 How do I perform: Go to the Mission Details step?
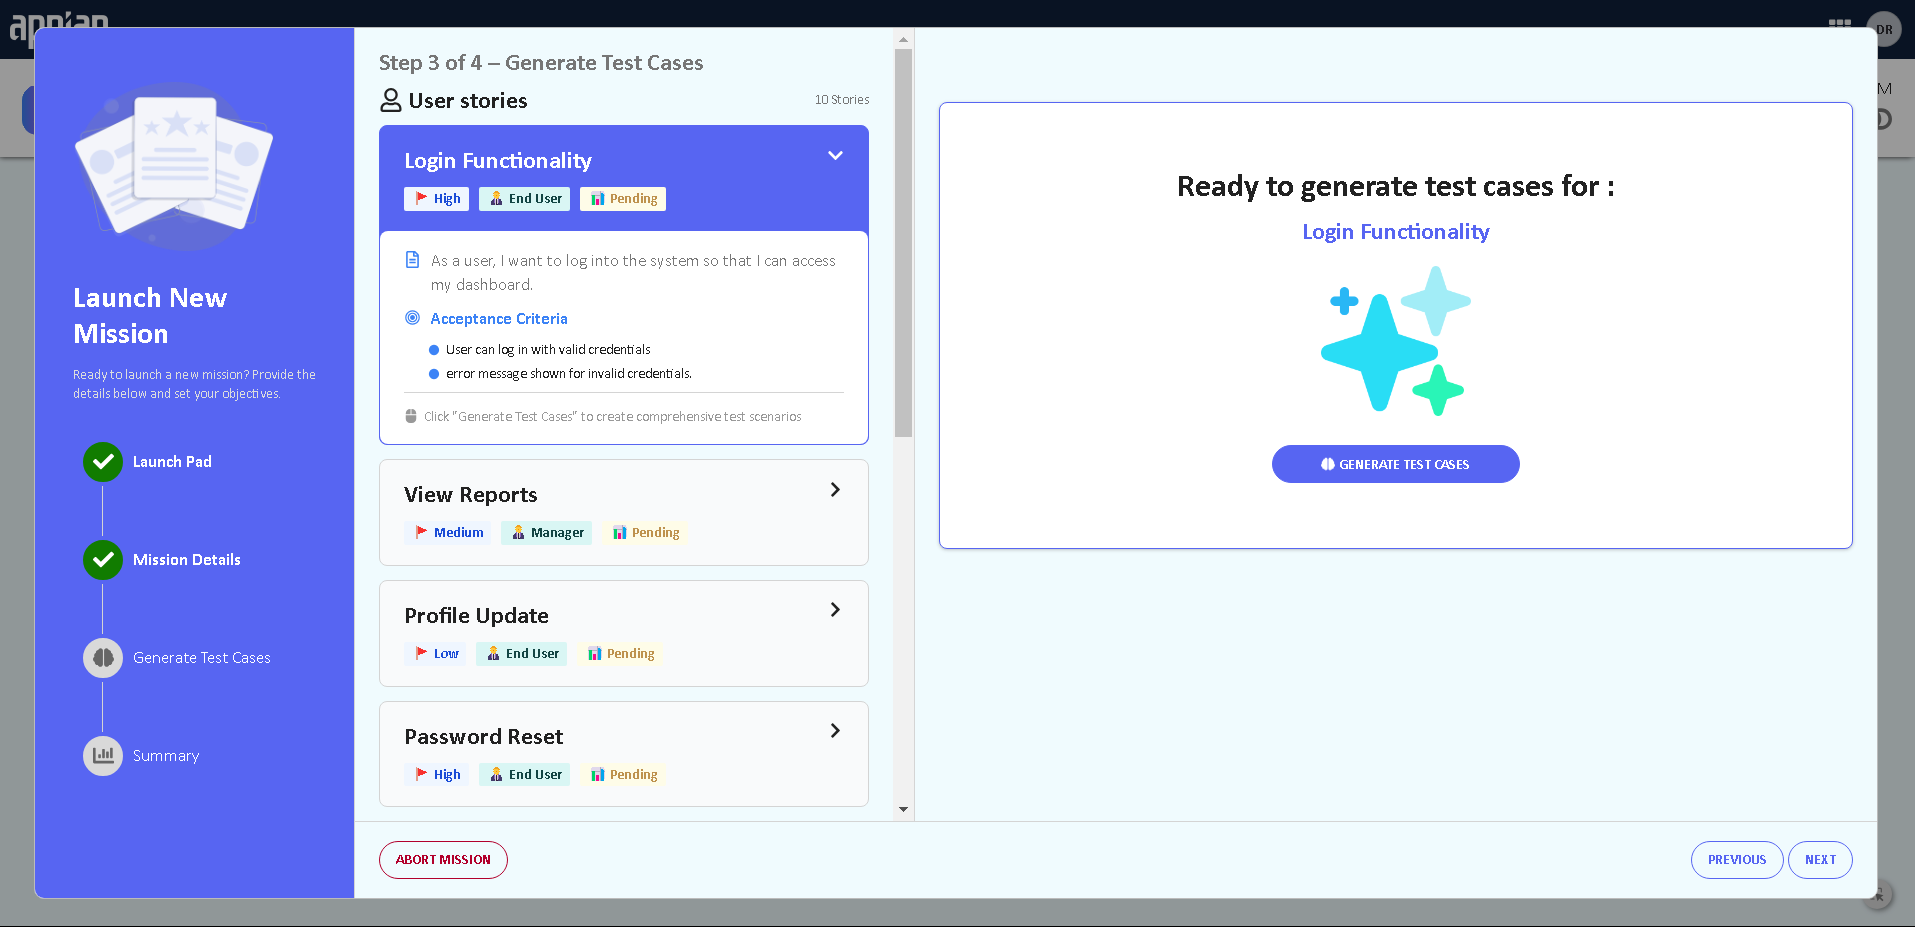point(187,560)
